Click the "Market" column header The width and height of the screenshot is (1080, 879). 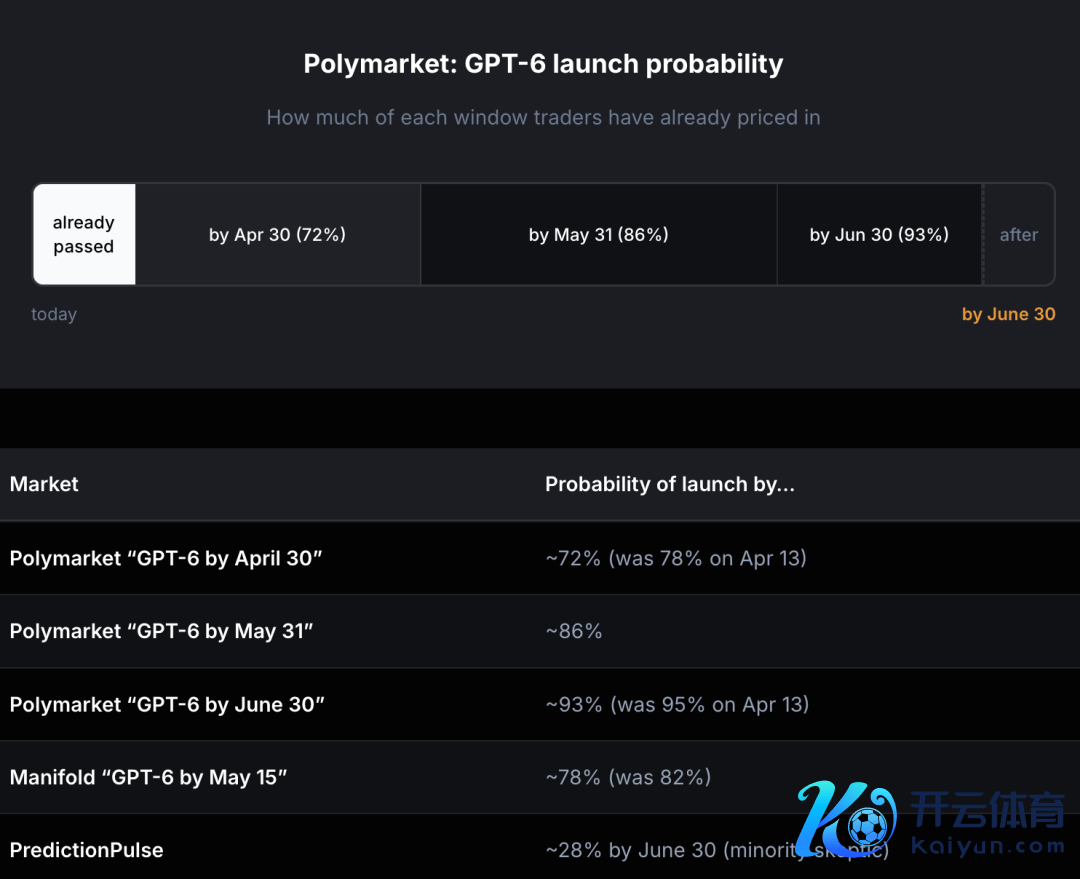click(44, 484)
